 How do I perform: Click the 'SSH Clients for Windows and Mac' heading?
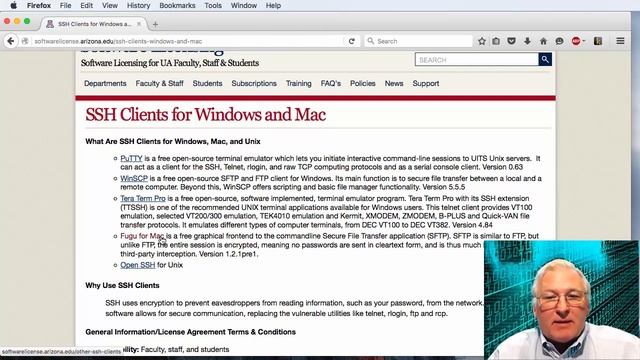click(x=205, y=115)
